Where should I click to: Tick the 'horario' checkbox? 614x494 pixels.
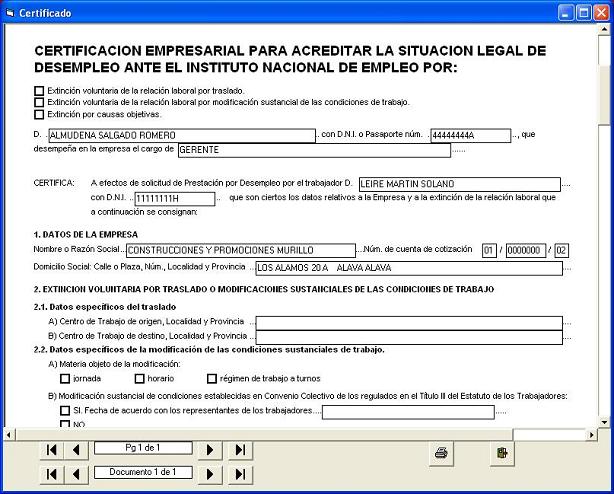pos(139,379)
